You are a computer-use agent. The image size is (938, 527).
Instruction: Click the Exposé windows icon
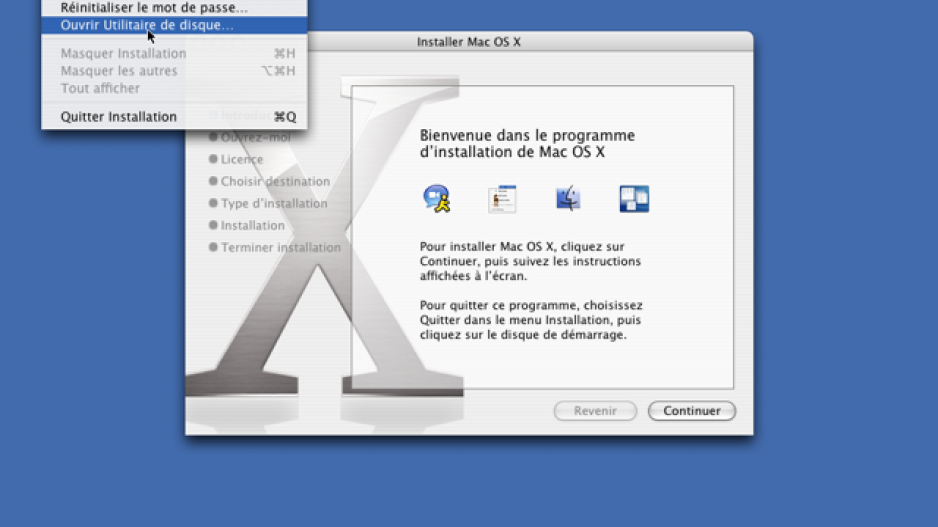coord(634,199)
